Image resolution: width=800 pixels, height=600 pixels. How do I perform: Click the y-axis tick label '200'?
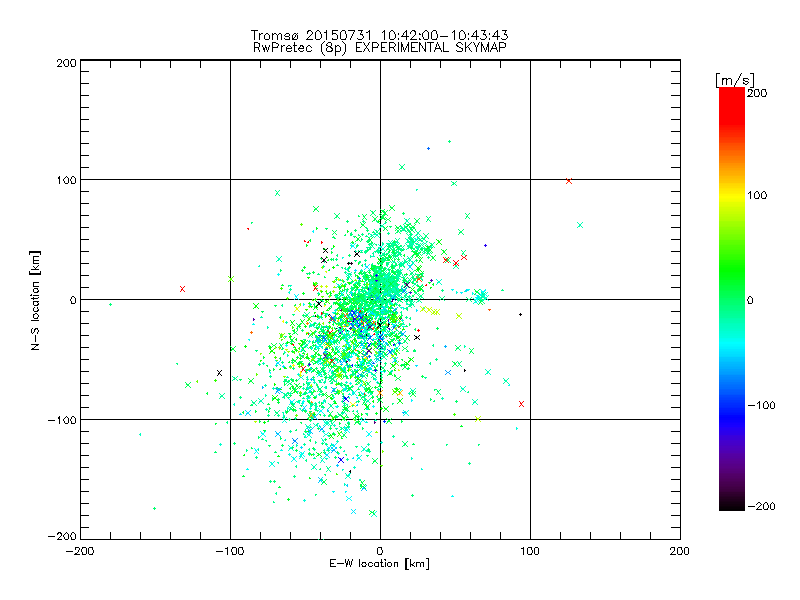pos(66,63)
